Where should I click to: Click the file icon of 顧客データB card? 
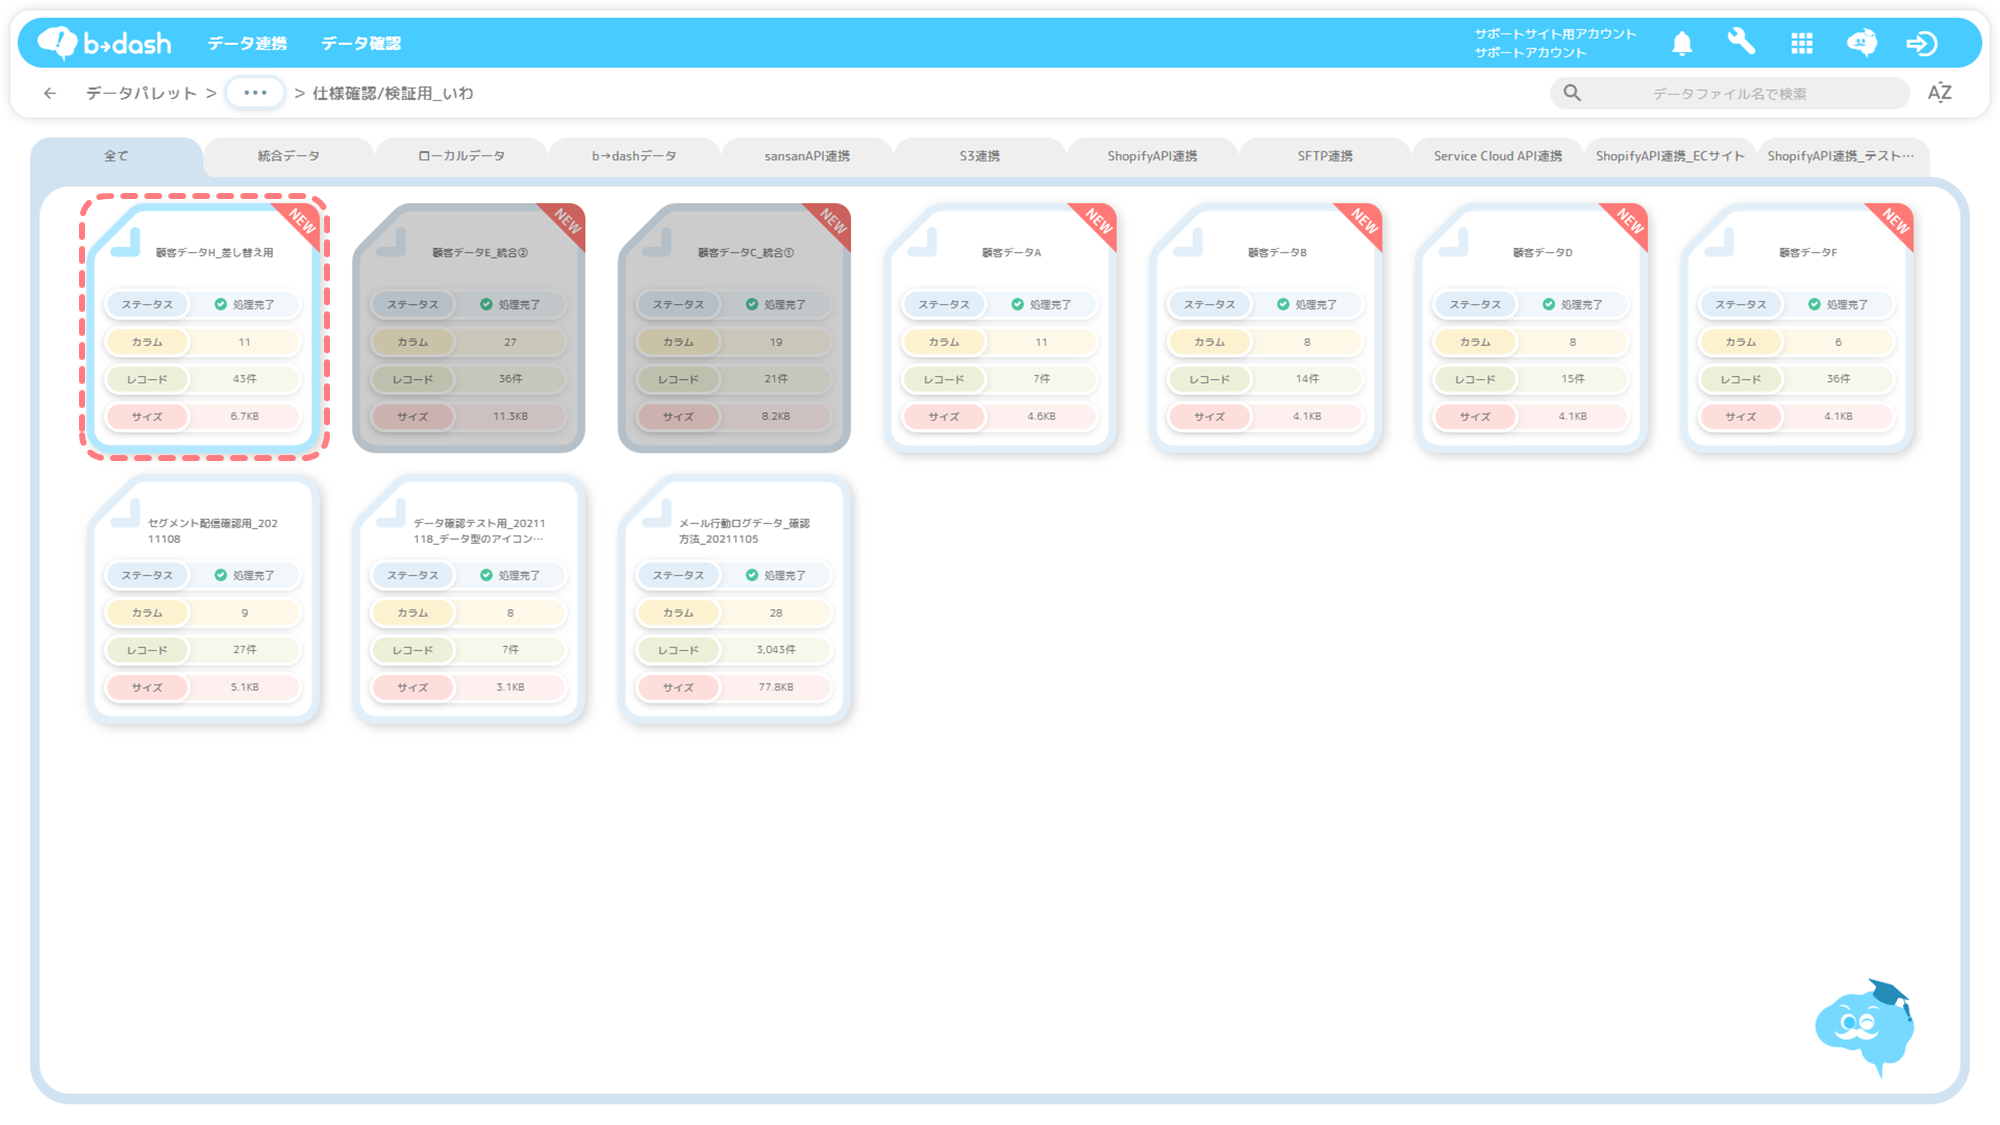pos(1188,241)
